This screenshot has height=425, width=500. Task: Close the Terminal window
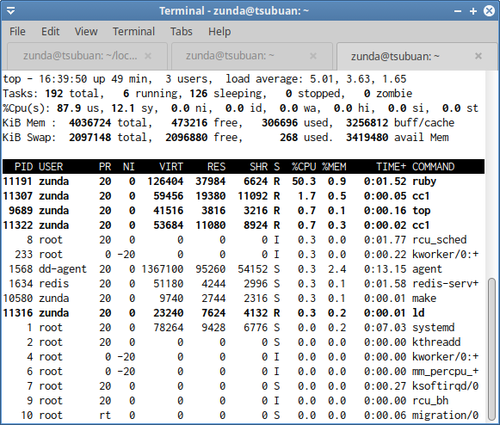click(489, 11)
